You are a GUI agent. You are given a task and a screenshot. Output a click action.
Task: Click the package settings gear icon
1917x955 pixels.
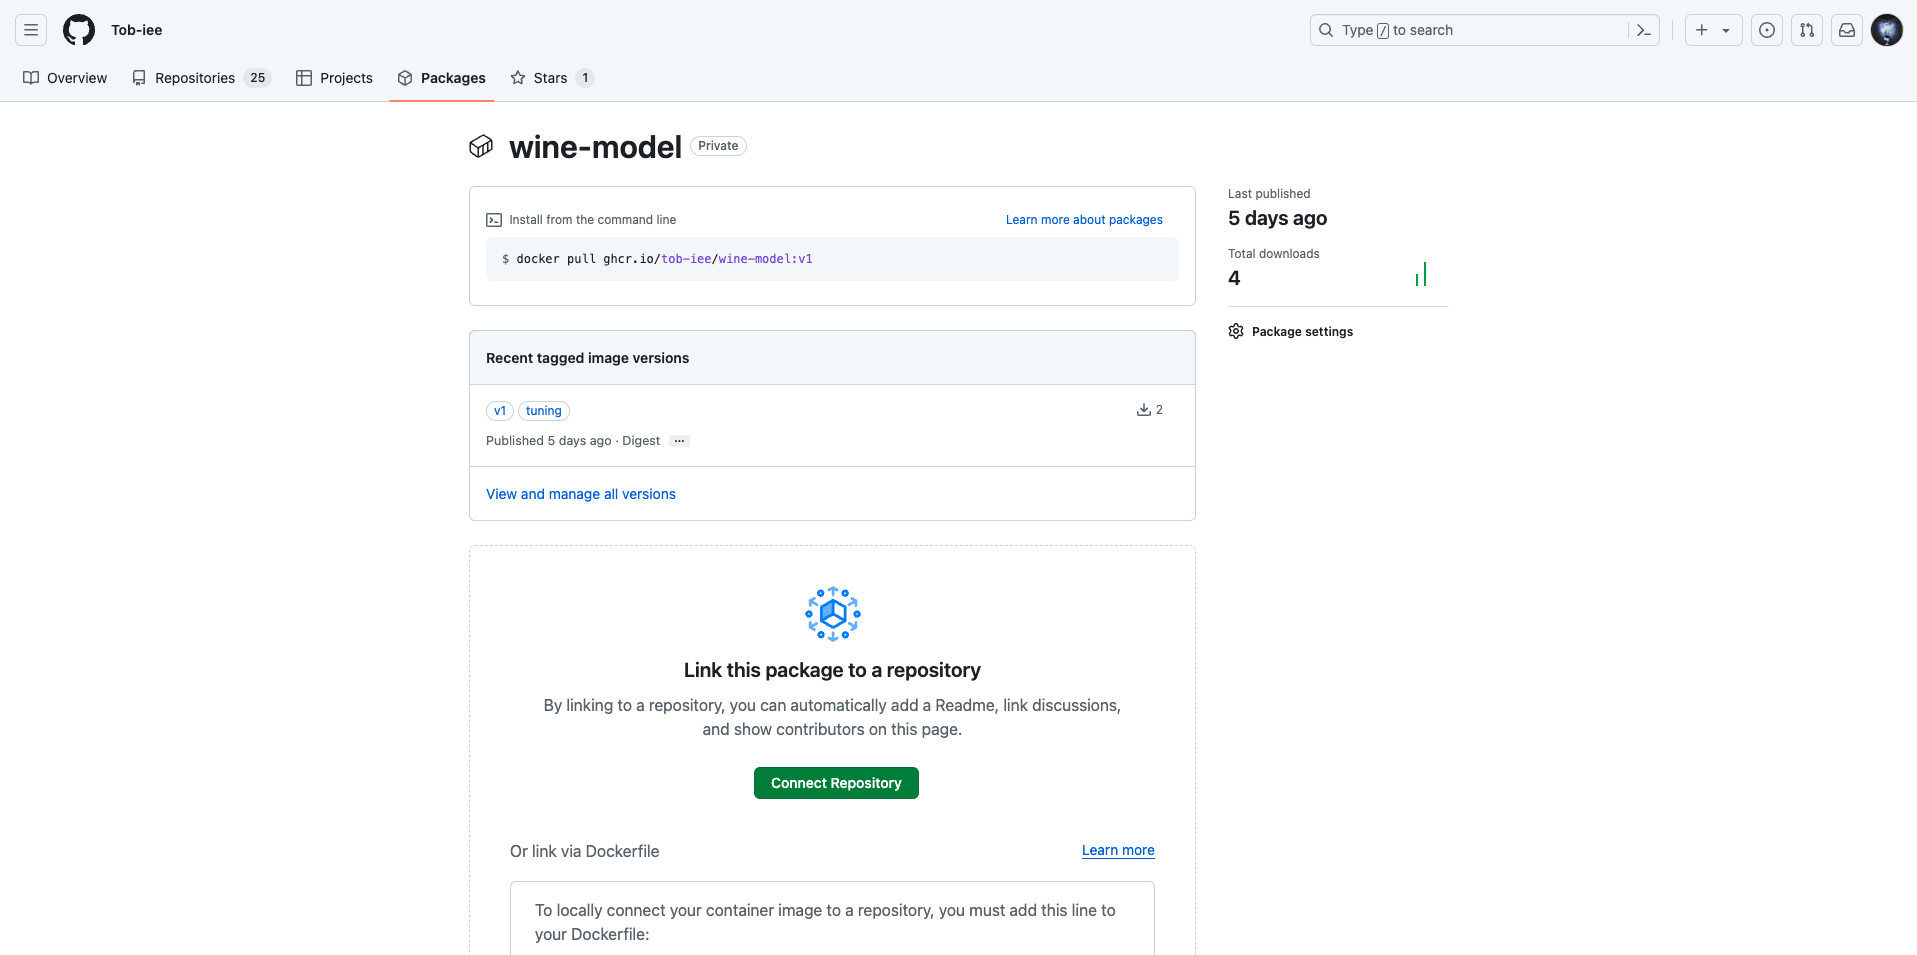point(1236,331)
